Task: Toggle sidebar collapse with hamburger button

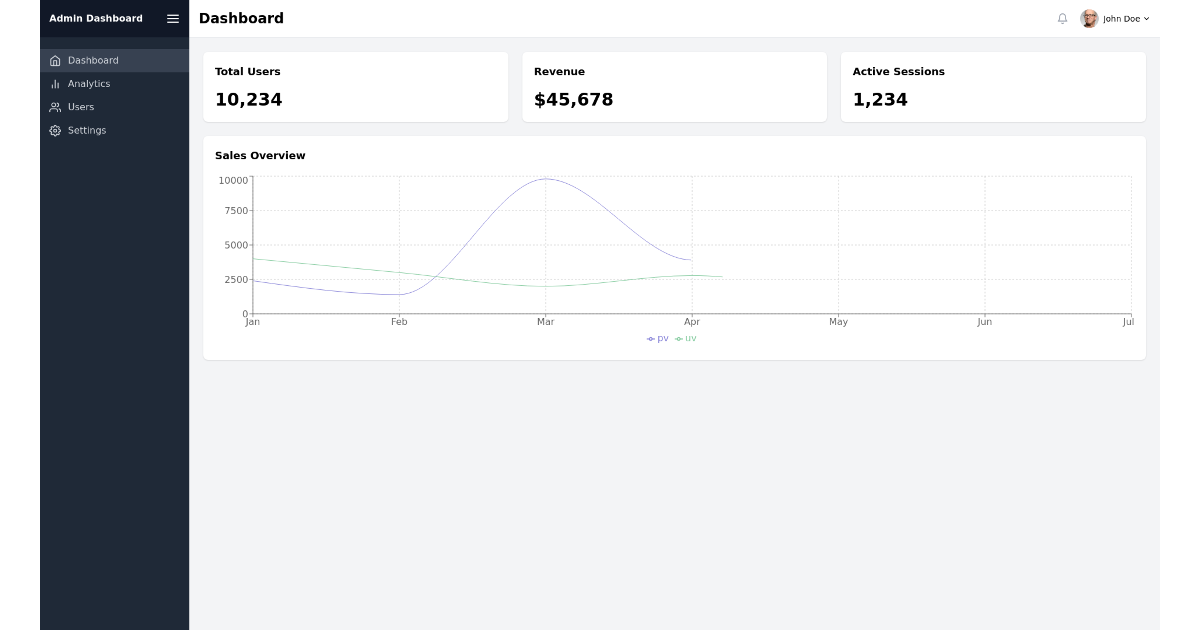Action: pyautogui.click(x=172, y=18)
